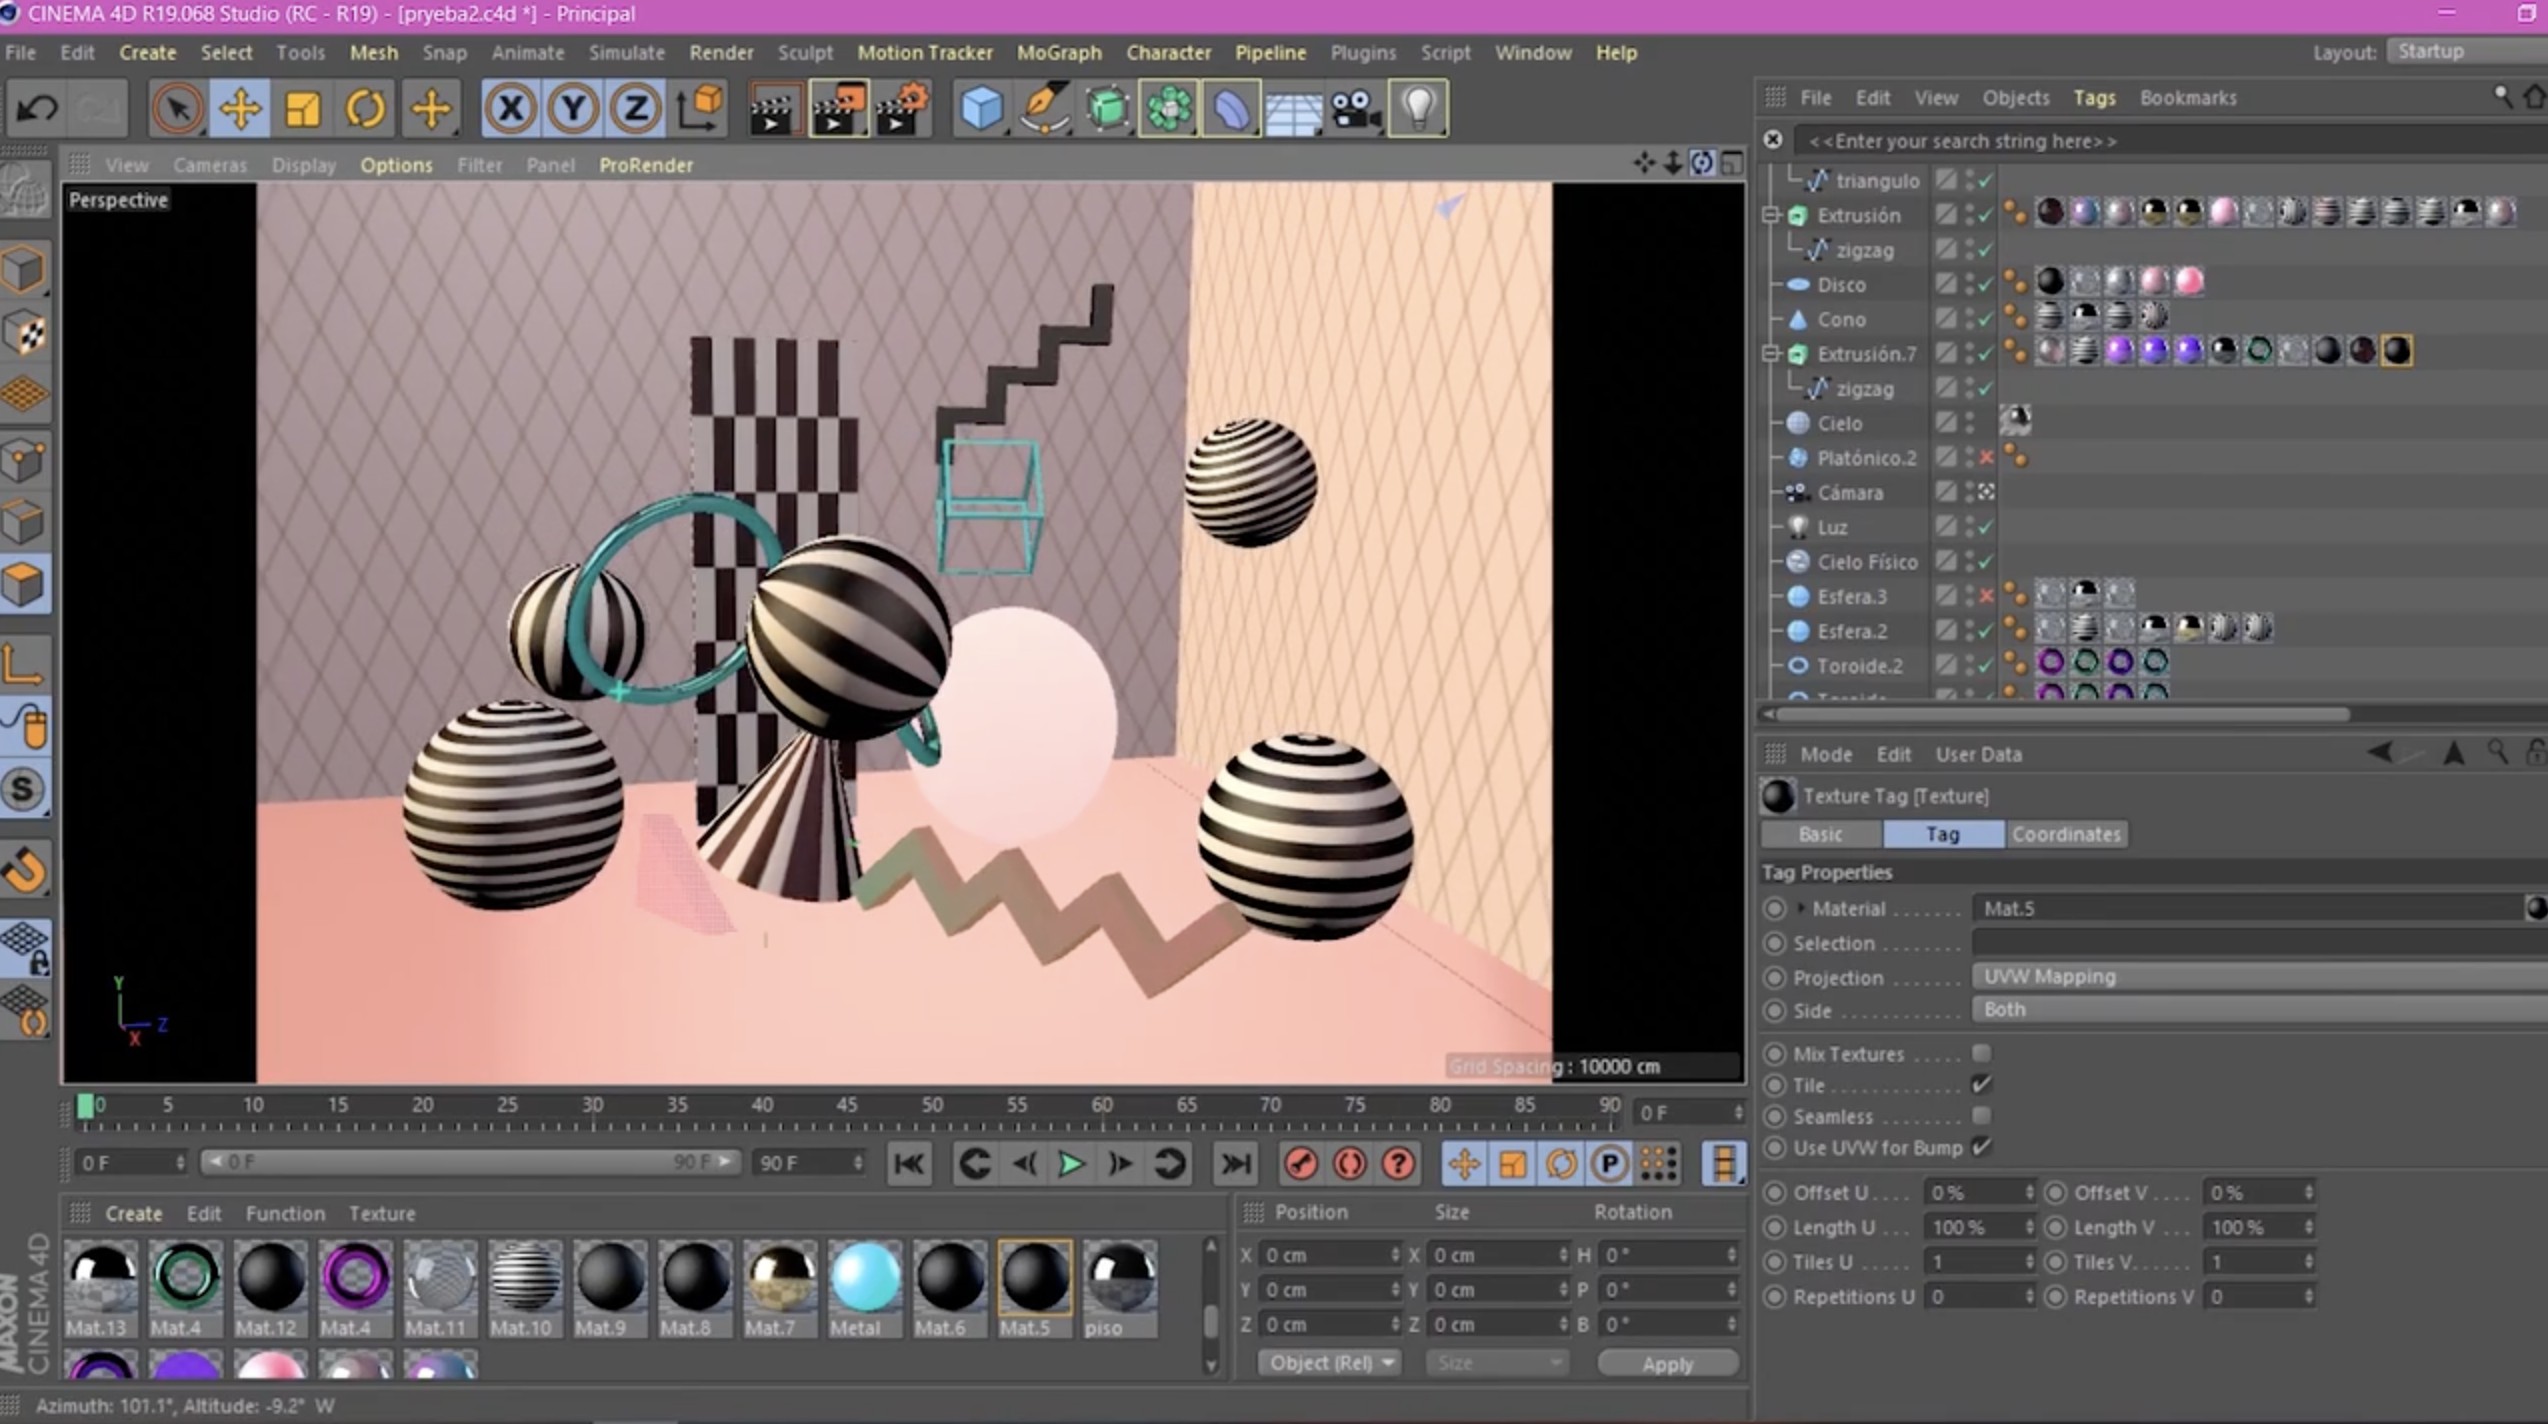Viewport: 2548px width, 1424px height.
Task: Open the Simulate menu
Action: tap(628, 51)
